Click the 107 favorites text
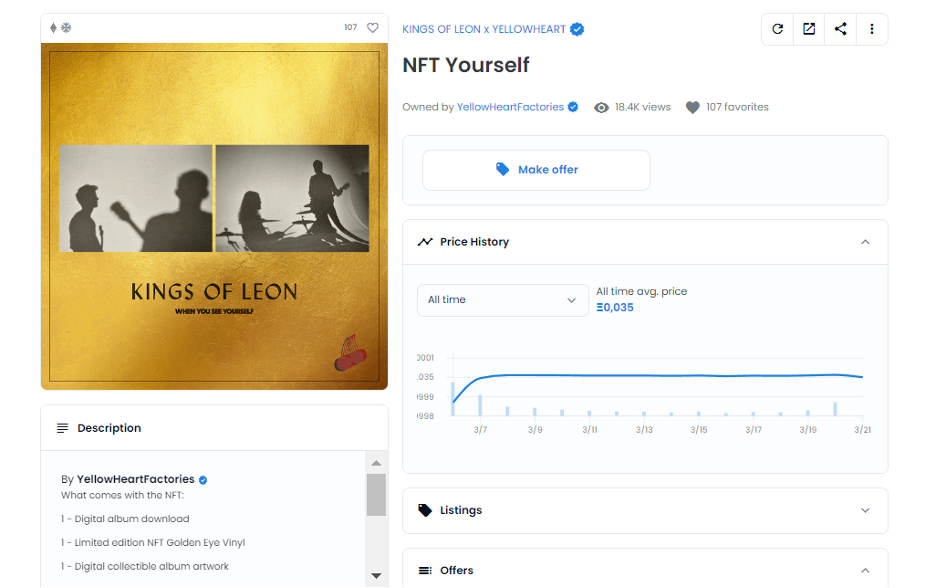Viewport: 936px width, 588px height. pos(737,107)
